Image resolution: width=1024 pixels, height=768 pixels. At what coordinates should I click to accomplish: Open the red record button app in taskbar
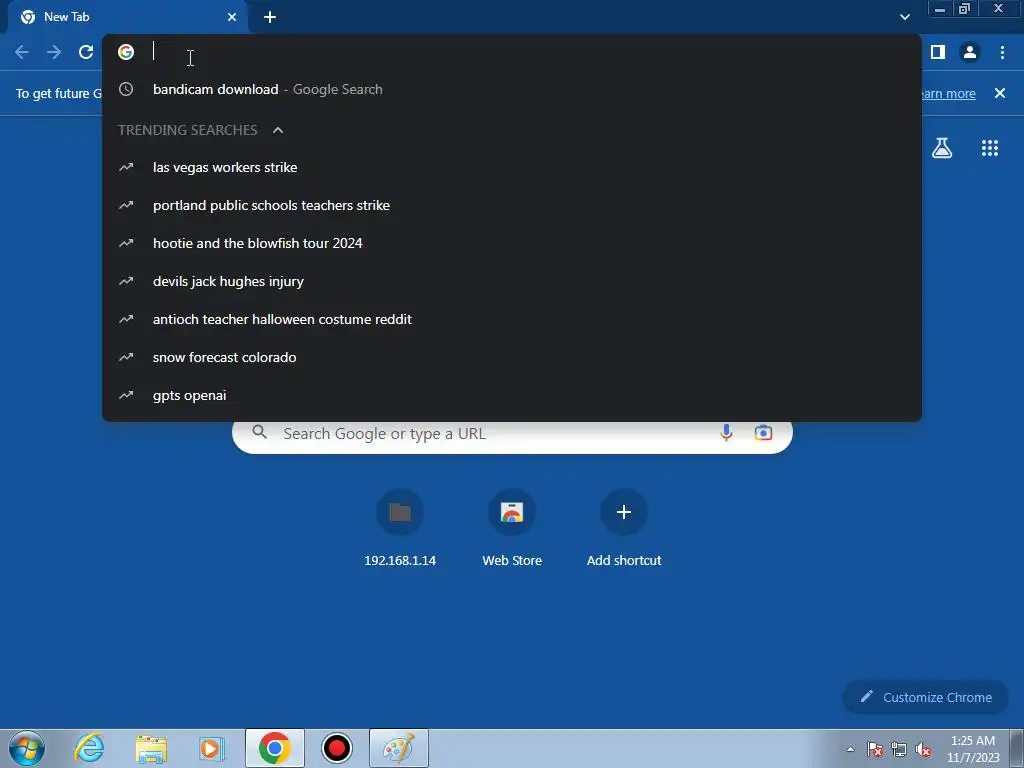[337, 748]
